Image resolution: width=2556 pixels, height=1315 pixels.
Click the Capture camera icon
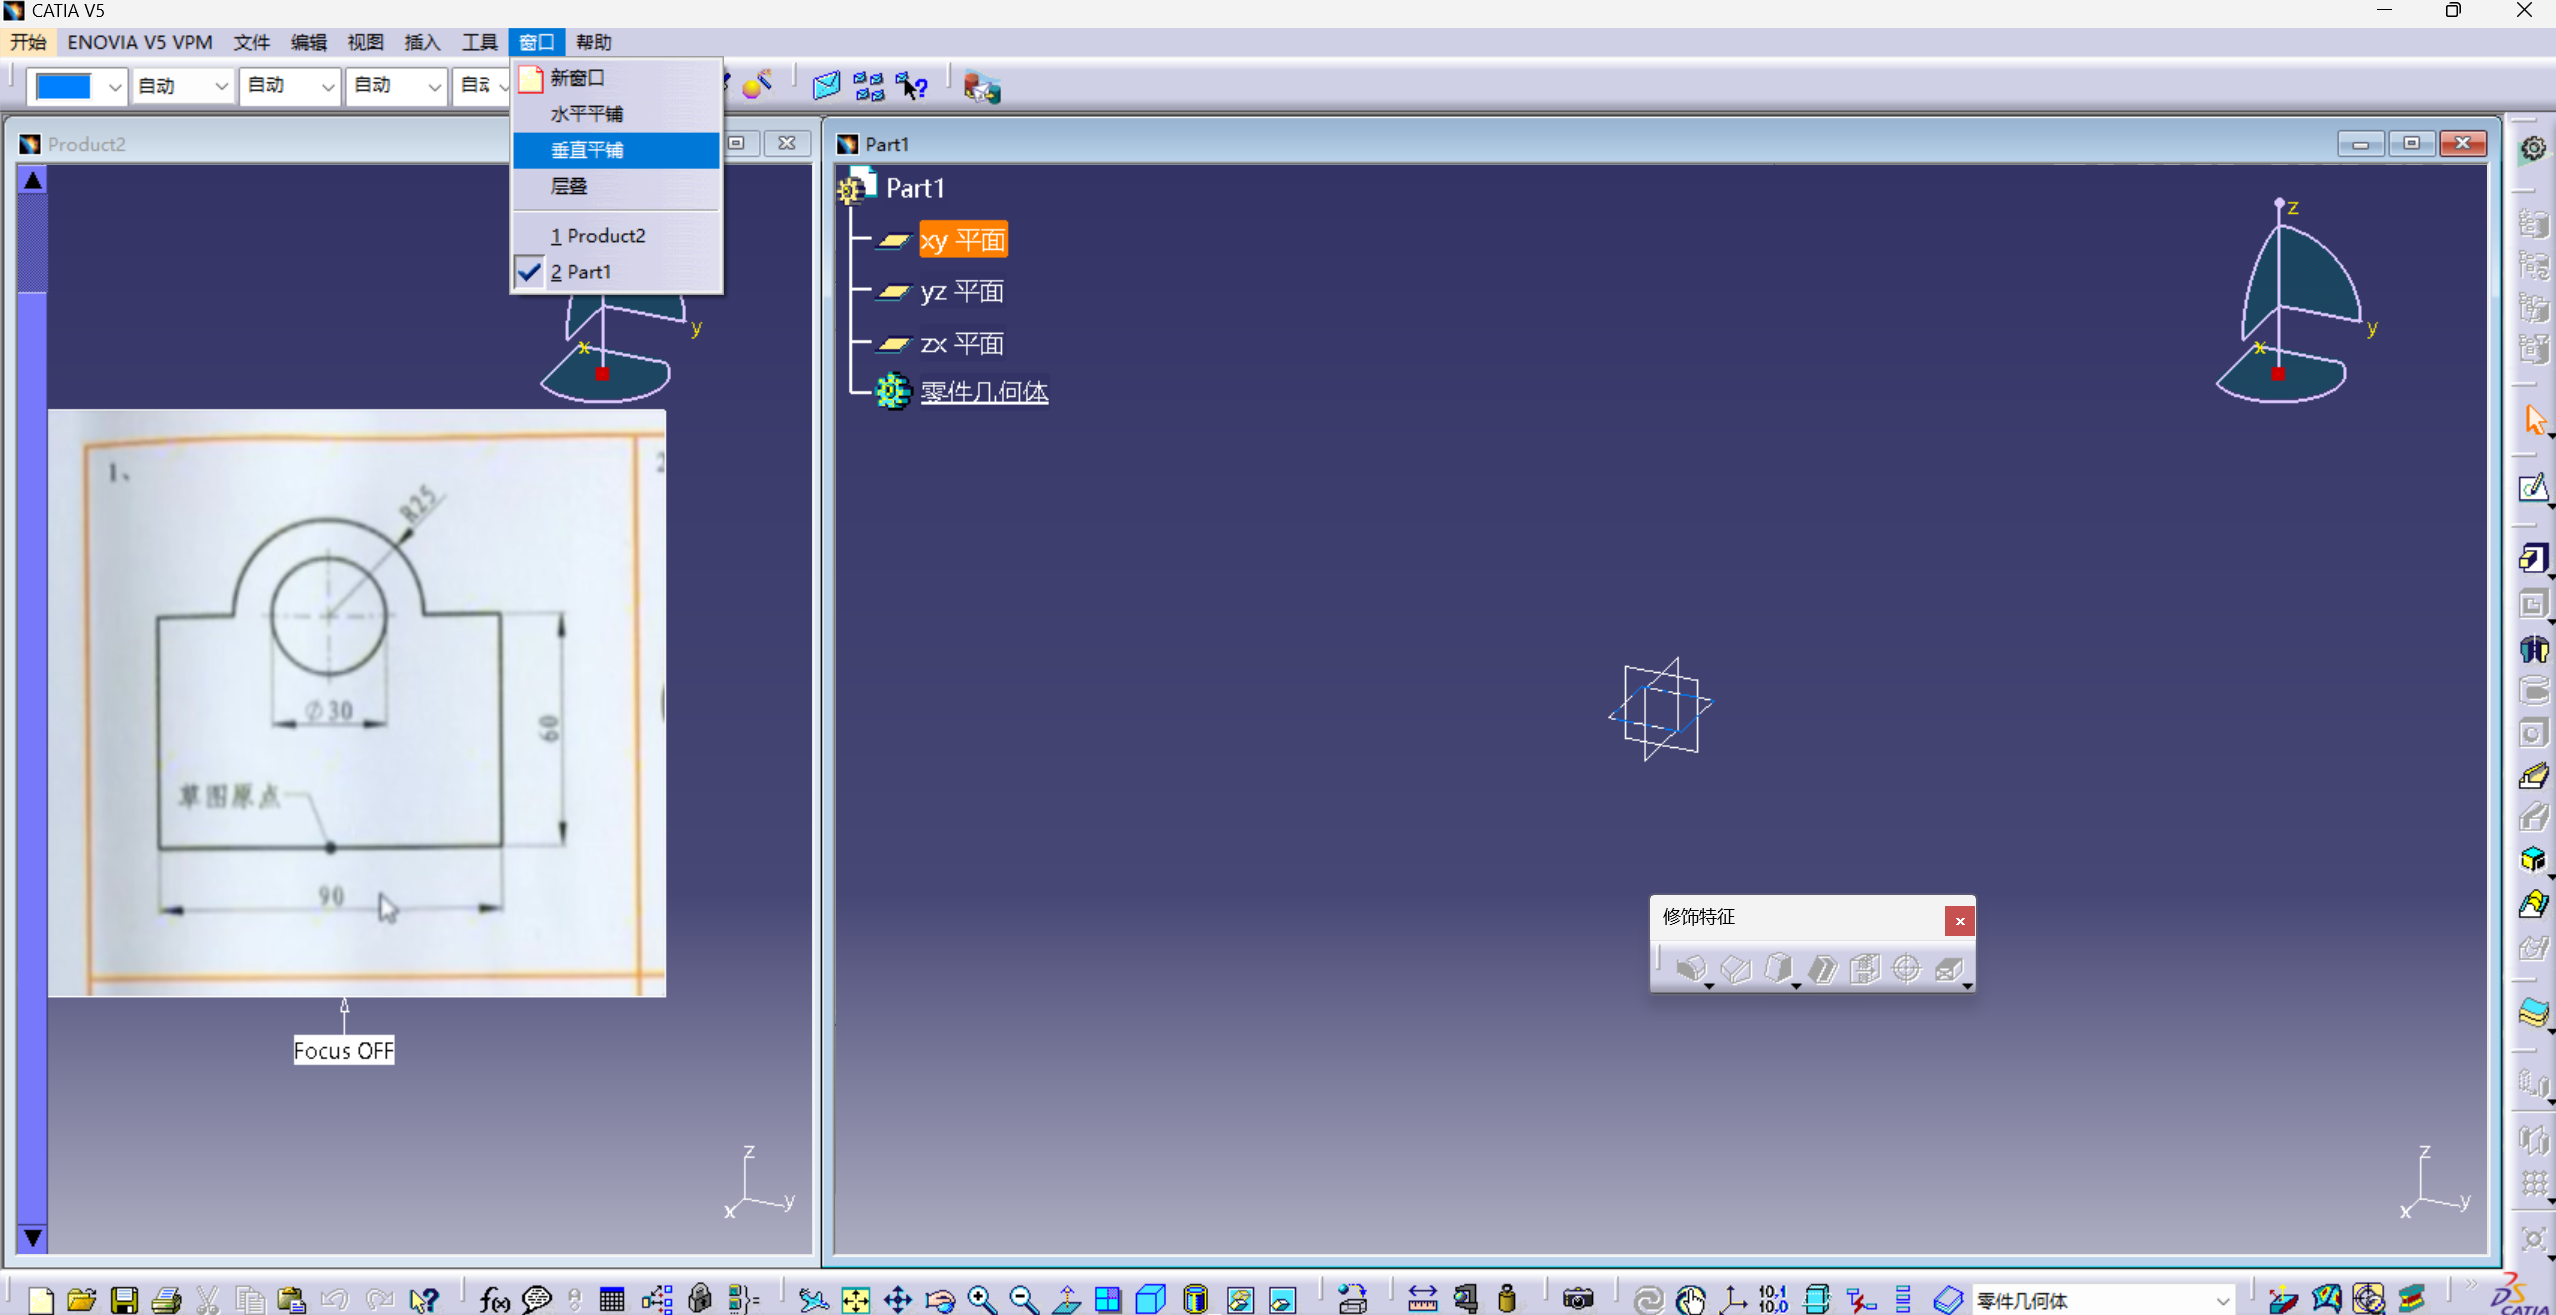point(1577,1298)
